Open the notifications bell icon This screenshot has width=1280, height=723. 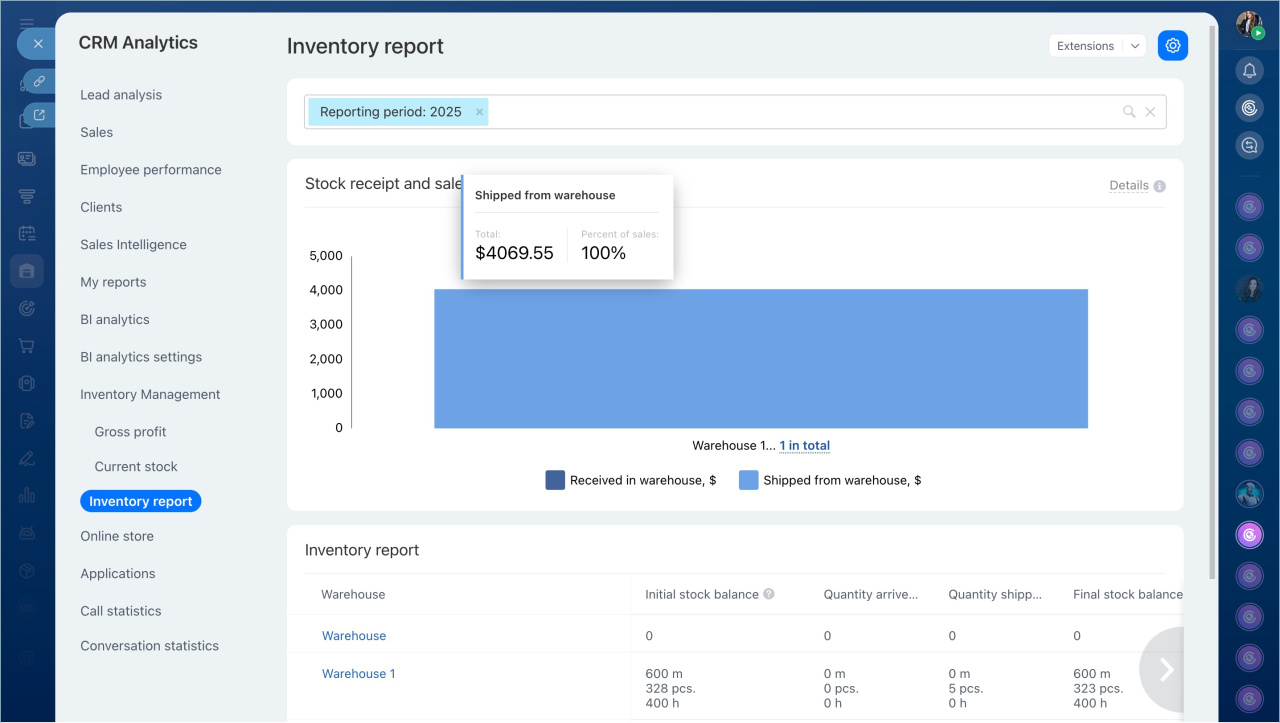(x=1249, y=70)
